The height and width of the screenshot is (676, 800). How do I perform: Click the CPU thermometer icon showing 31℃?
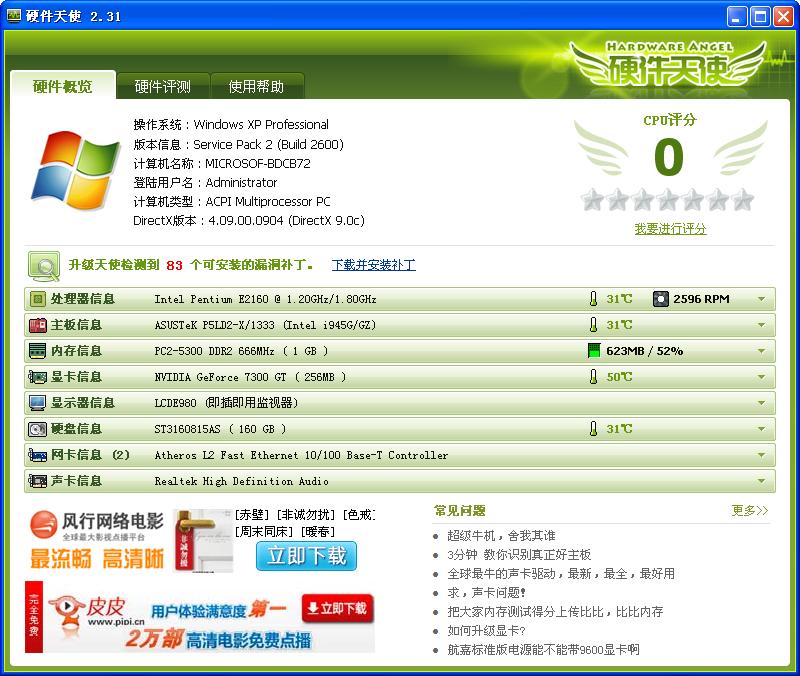593,299
